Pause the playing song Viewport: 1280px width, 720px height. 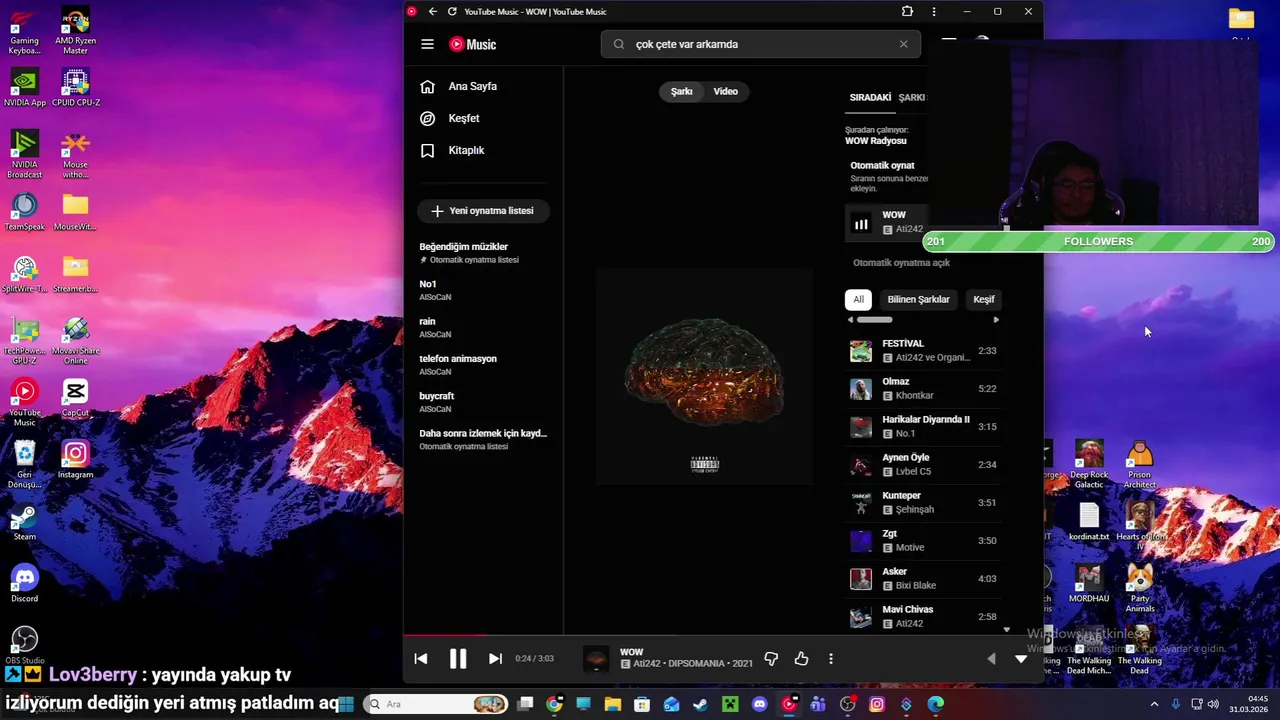(x=458, y=658)
